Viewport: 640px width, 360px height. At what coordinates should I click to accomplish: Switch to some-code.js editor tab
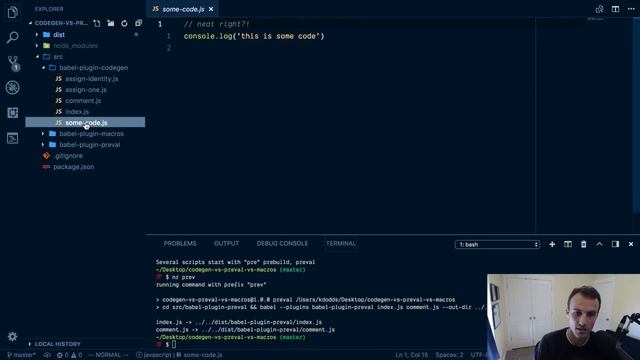(x=182, y=9)
